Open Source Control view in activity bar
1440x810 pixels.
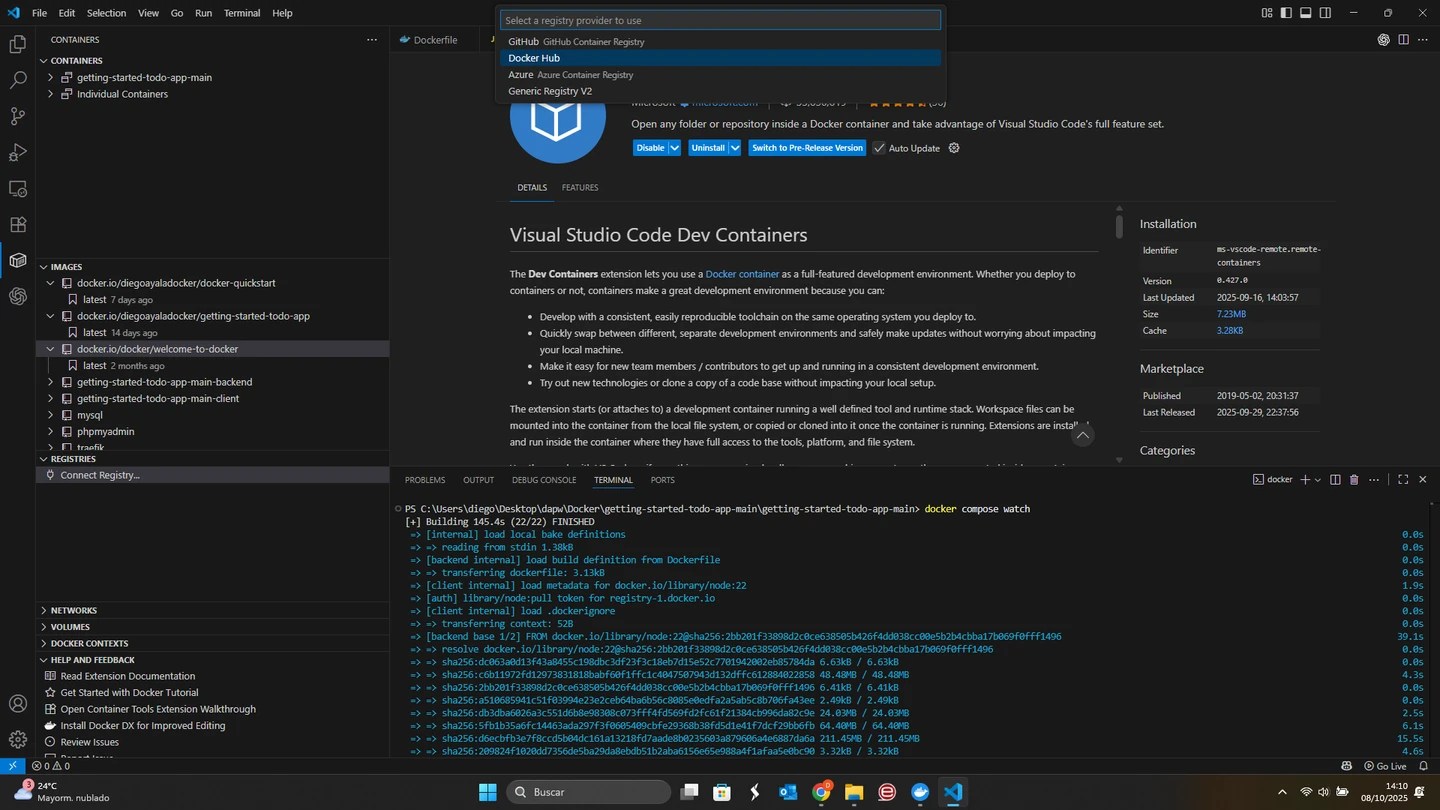[x=17, y=116]
